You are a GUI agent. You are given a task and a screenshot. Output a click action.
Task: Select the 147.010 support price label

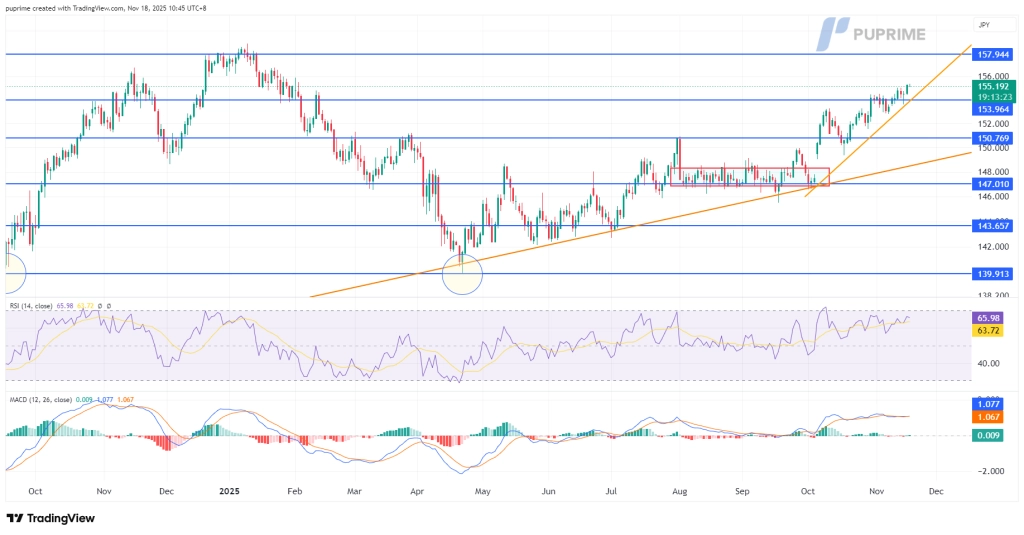tap(993, 184)
